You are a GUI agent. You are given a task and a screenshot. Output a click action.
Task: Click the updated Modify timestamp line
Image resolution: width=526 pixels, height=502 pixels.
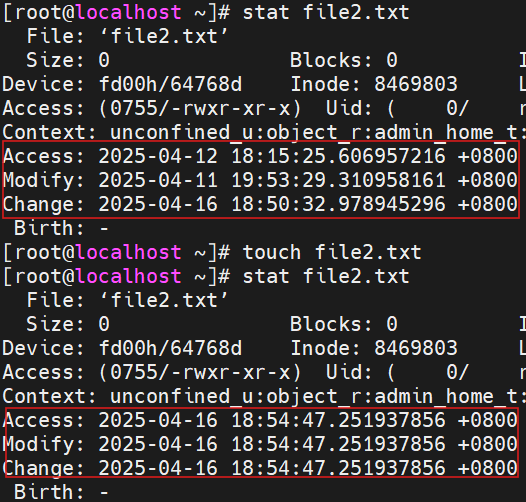[x=260, y=444]
